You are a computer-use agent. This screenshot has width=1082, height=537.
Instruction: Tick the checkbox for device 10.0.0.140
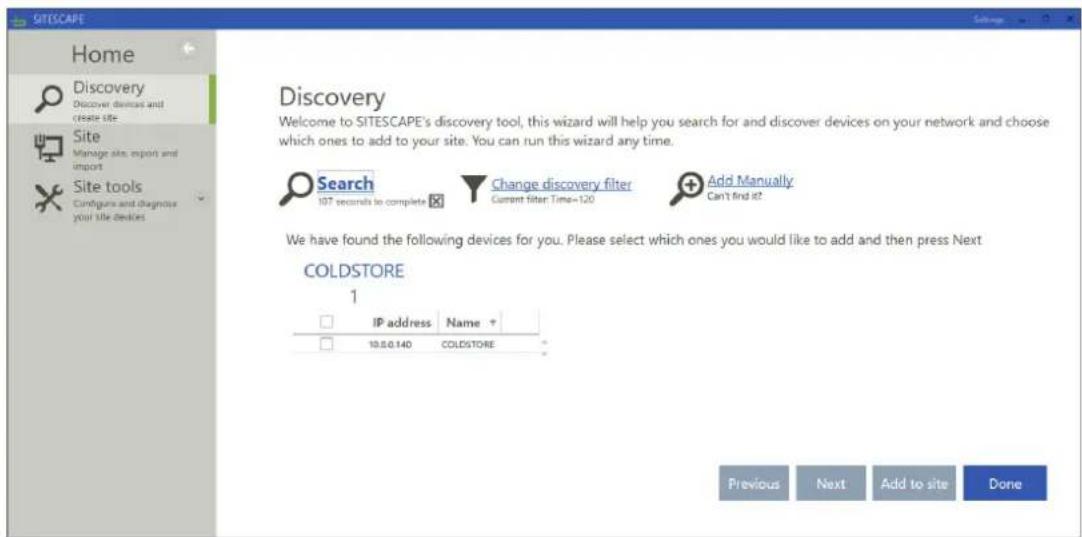point(327,343)
